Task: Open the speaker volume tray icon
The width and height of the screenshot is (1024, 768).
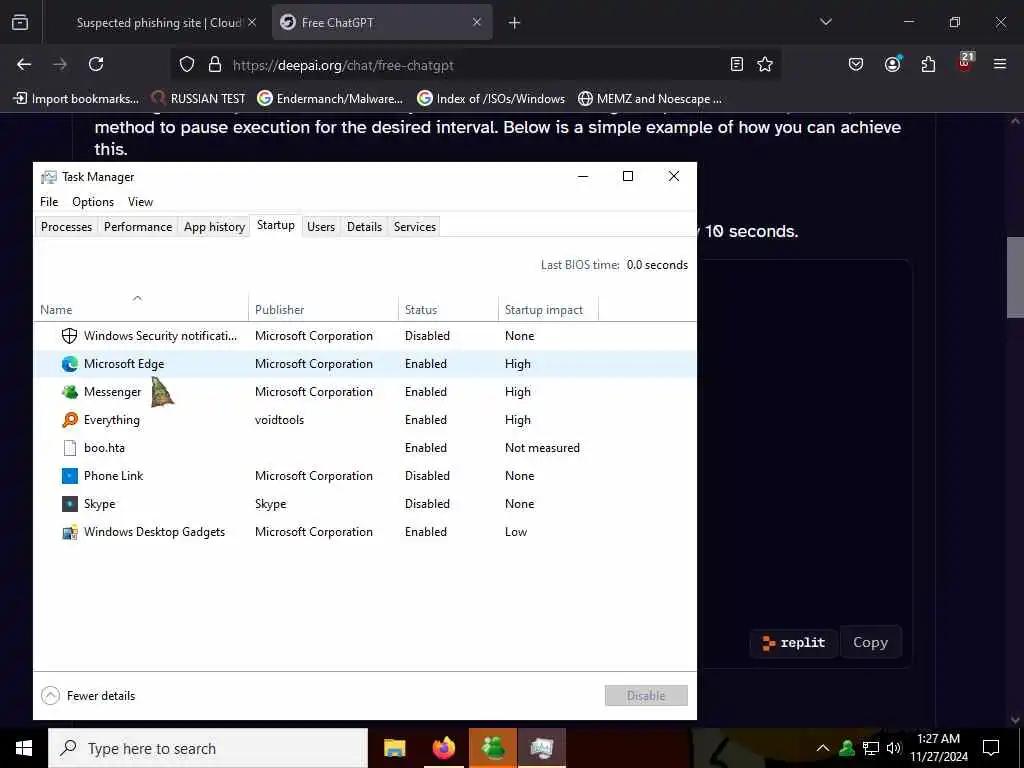Action: click(x=893, y=748)
